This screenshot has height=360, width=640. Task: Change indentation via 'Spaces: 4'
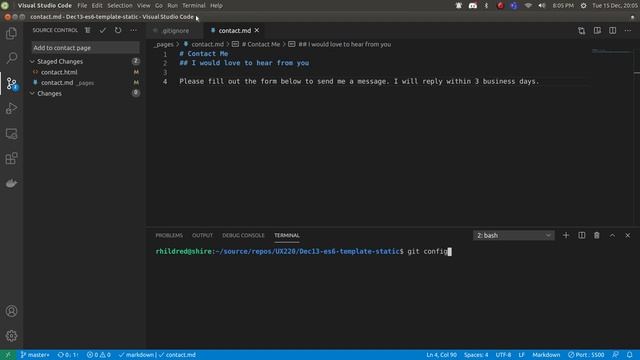pyautogui.click(x=476, y=355)
